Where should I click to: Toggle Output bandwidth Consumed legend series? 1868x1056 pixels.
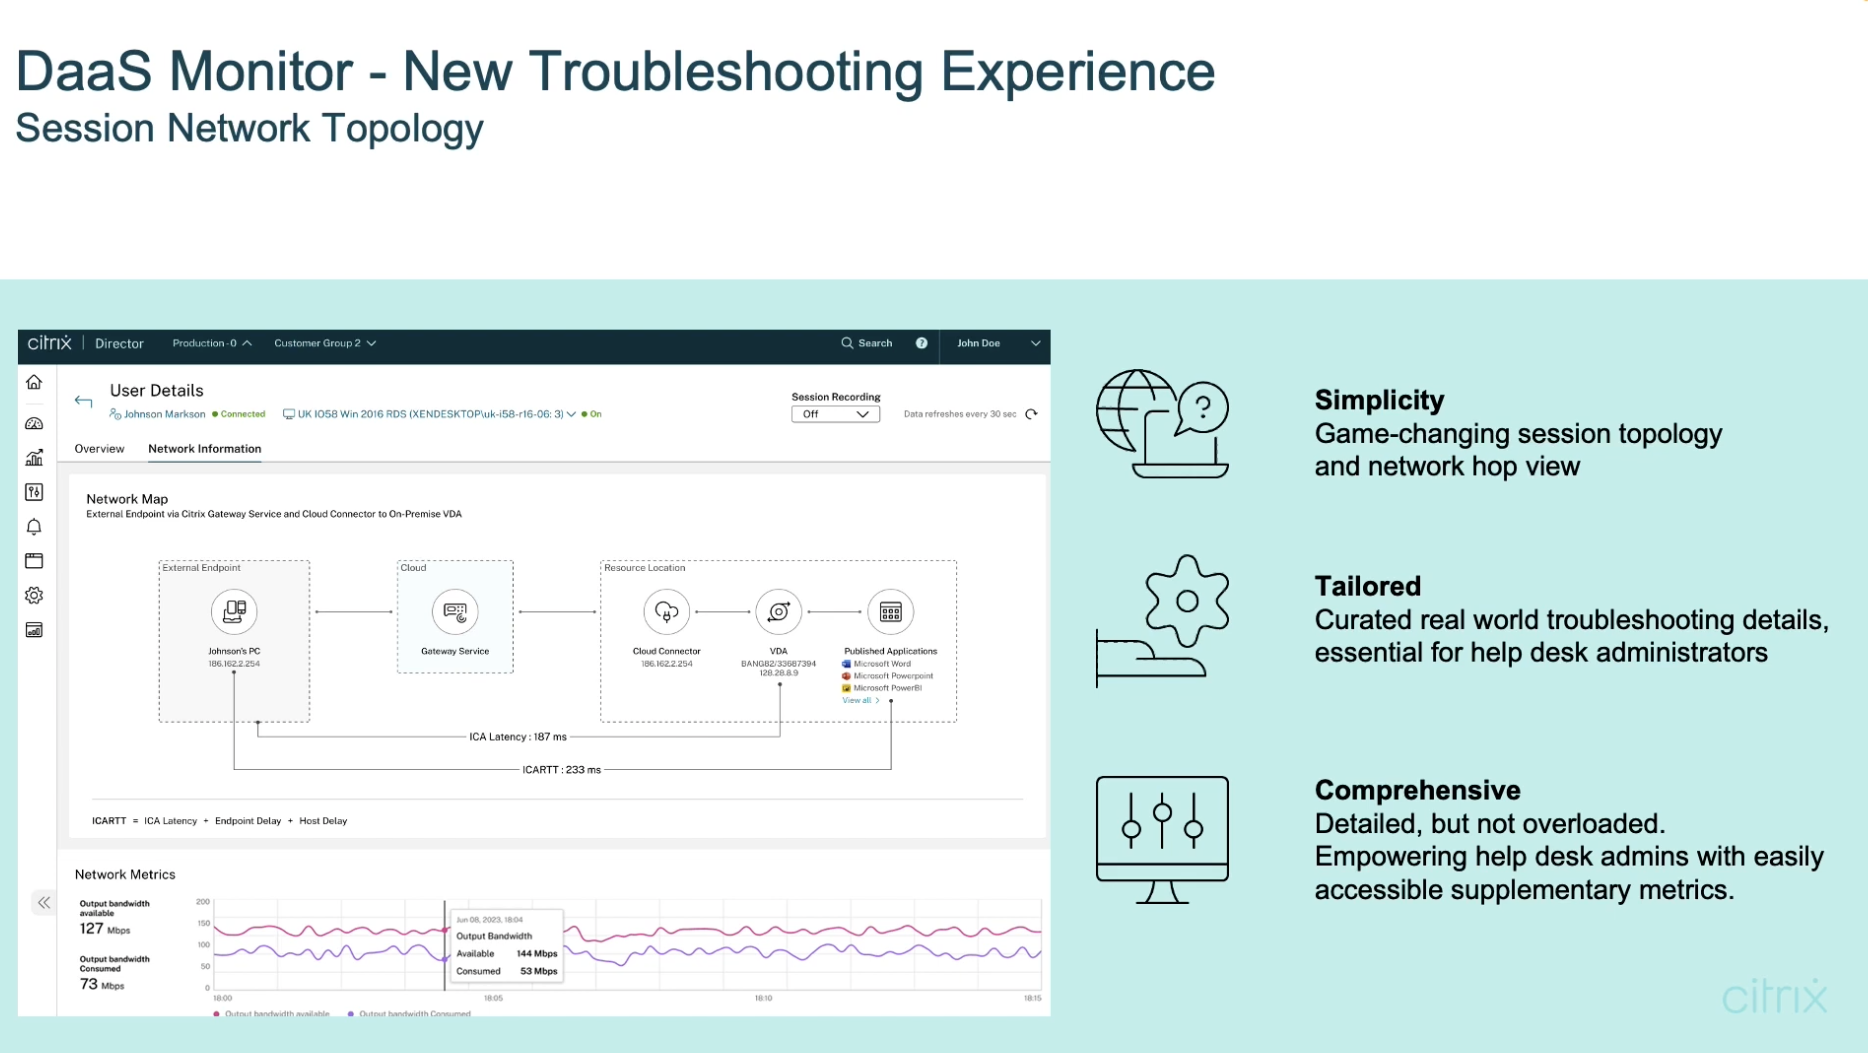(409, 1014)
